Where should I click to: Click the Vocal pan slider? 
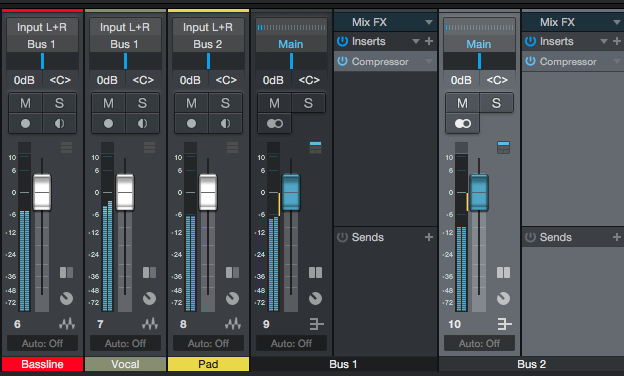click(x=125, y=61)
